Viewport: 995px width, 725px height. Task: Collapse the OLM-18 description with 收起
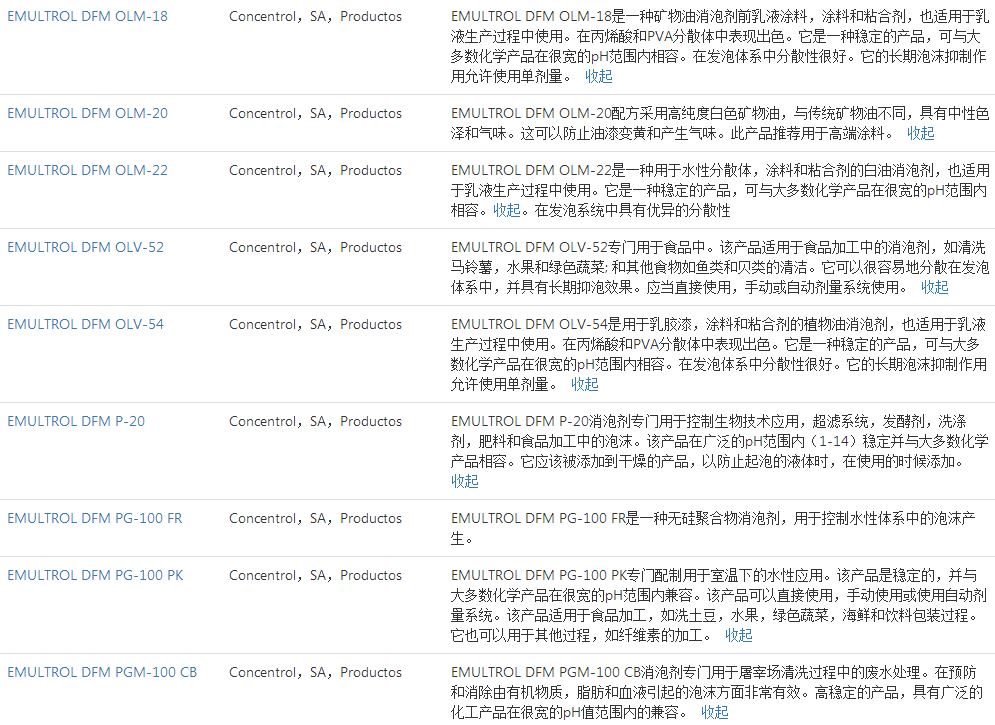[599, 76]
